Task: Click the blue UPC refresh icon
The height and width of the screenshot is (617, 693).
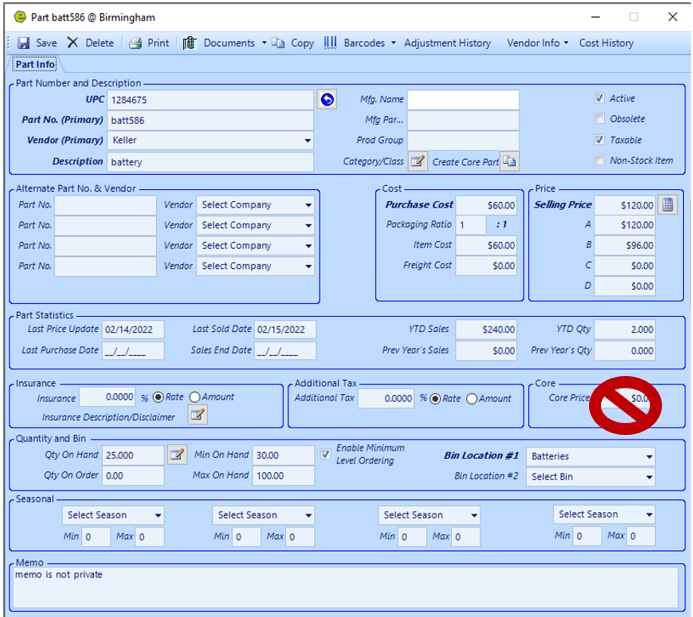Action: pyautogui.click(x=327, y=100)
